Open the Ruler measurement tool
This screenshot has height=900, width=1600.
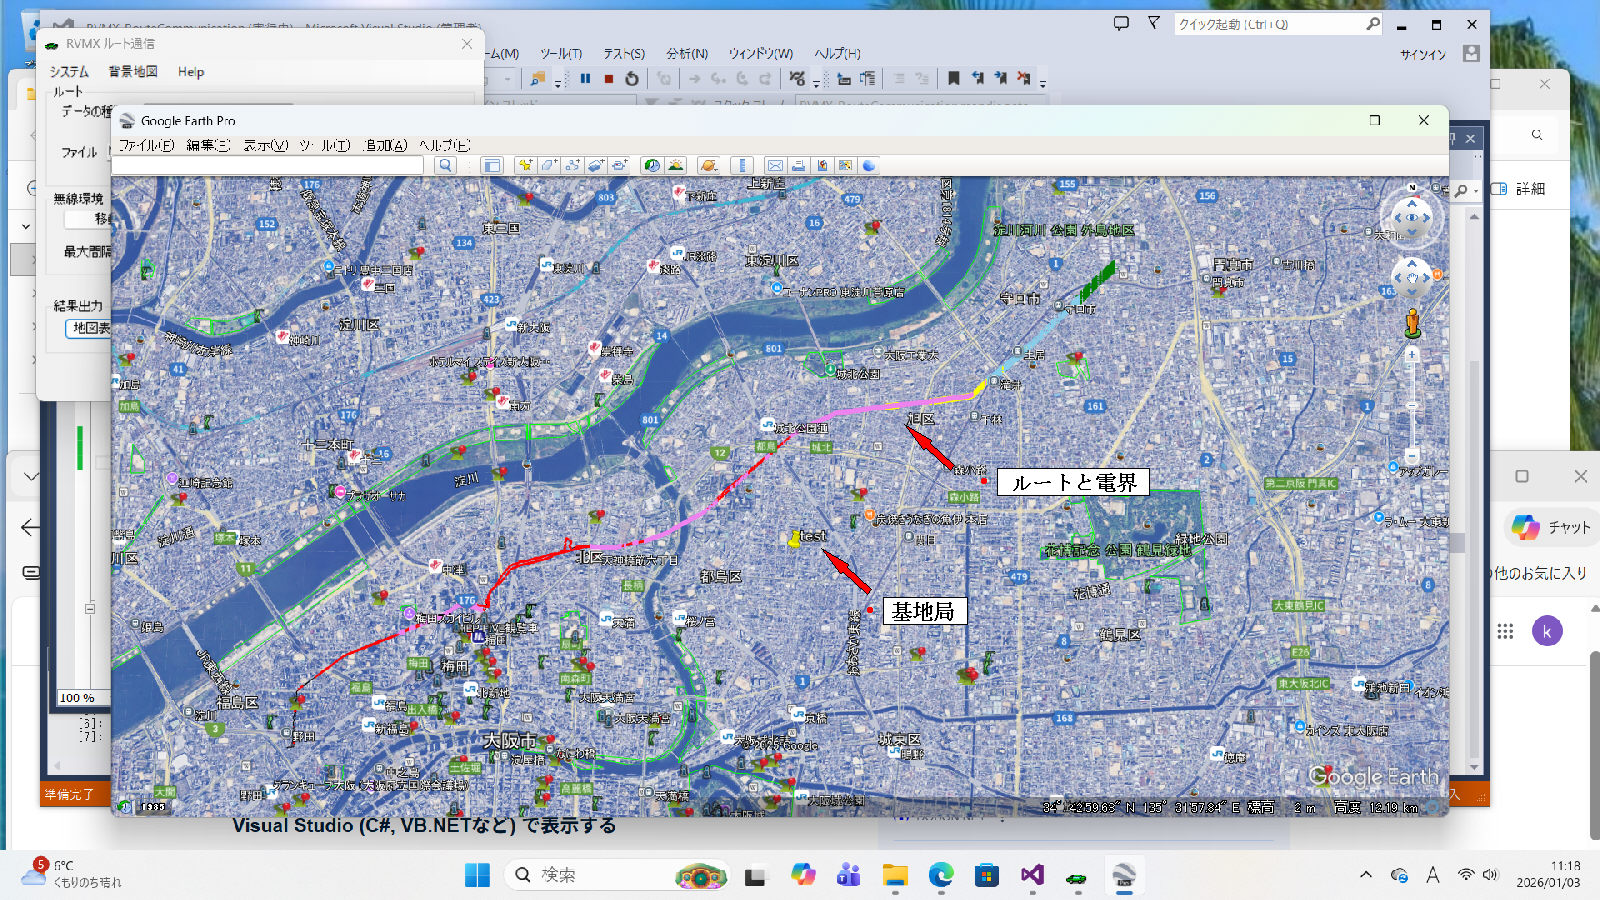(x=742, y=166)
